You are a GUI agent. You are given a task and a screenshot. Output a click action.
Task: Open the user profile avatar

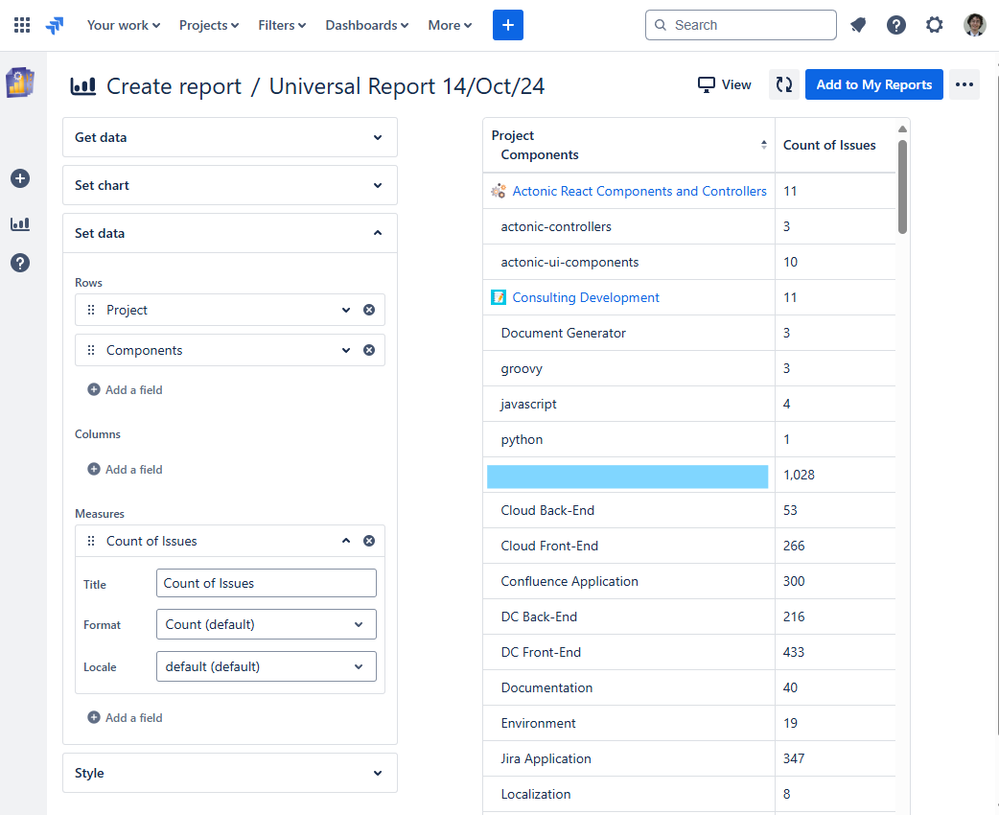(974, 25)
